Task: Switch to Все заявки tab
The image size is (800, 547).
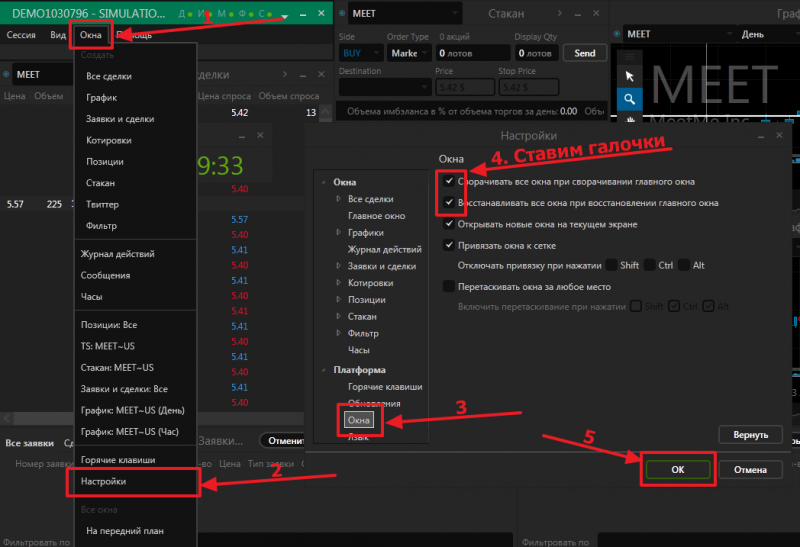Action: (x=30, y=443)
